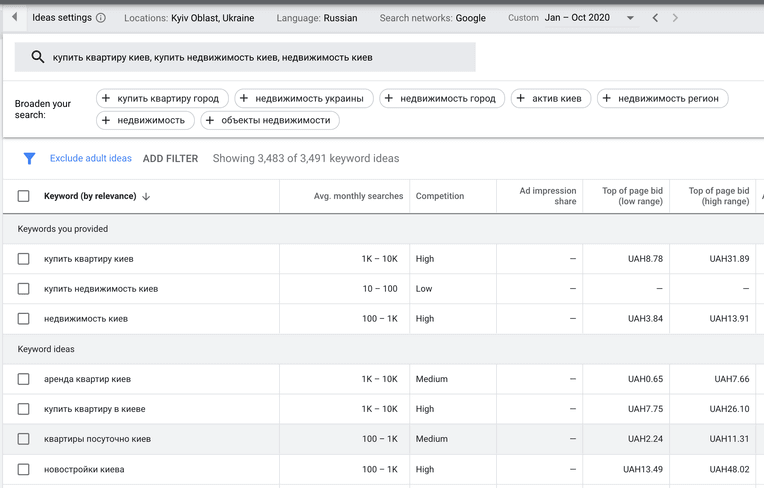The height and width of the screenshot is (488, 764).
Task: Click the 'Keyword ideas' section header
Action: [46, 349]
